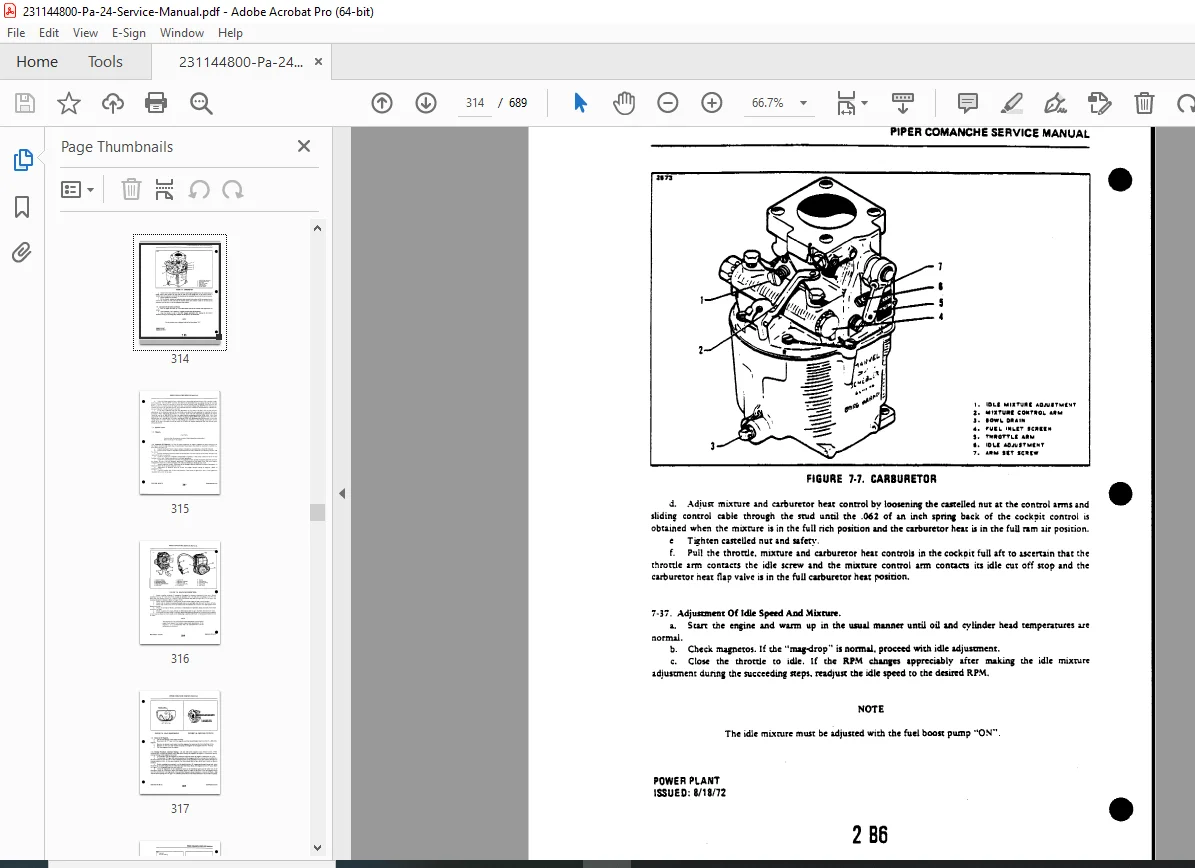Image resolution: width=1195 pixels, height=868 pixels.
Task: Open the thumbnails options dropdown menu
Action: (x=77, y=189)
